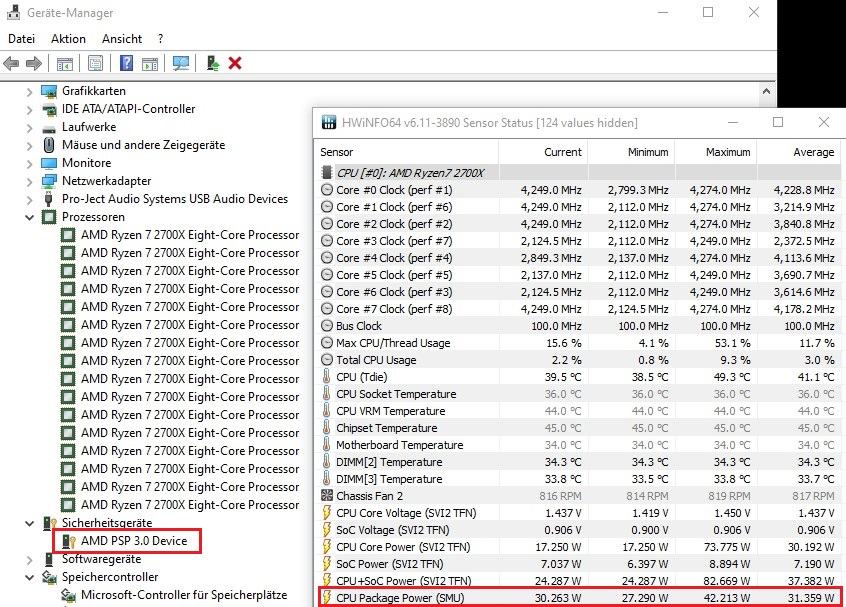Select the CPU VRM Temperature sensor row
This screenshot has height=607, width=846.
(x=578, y=411)
